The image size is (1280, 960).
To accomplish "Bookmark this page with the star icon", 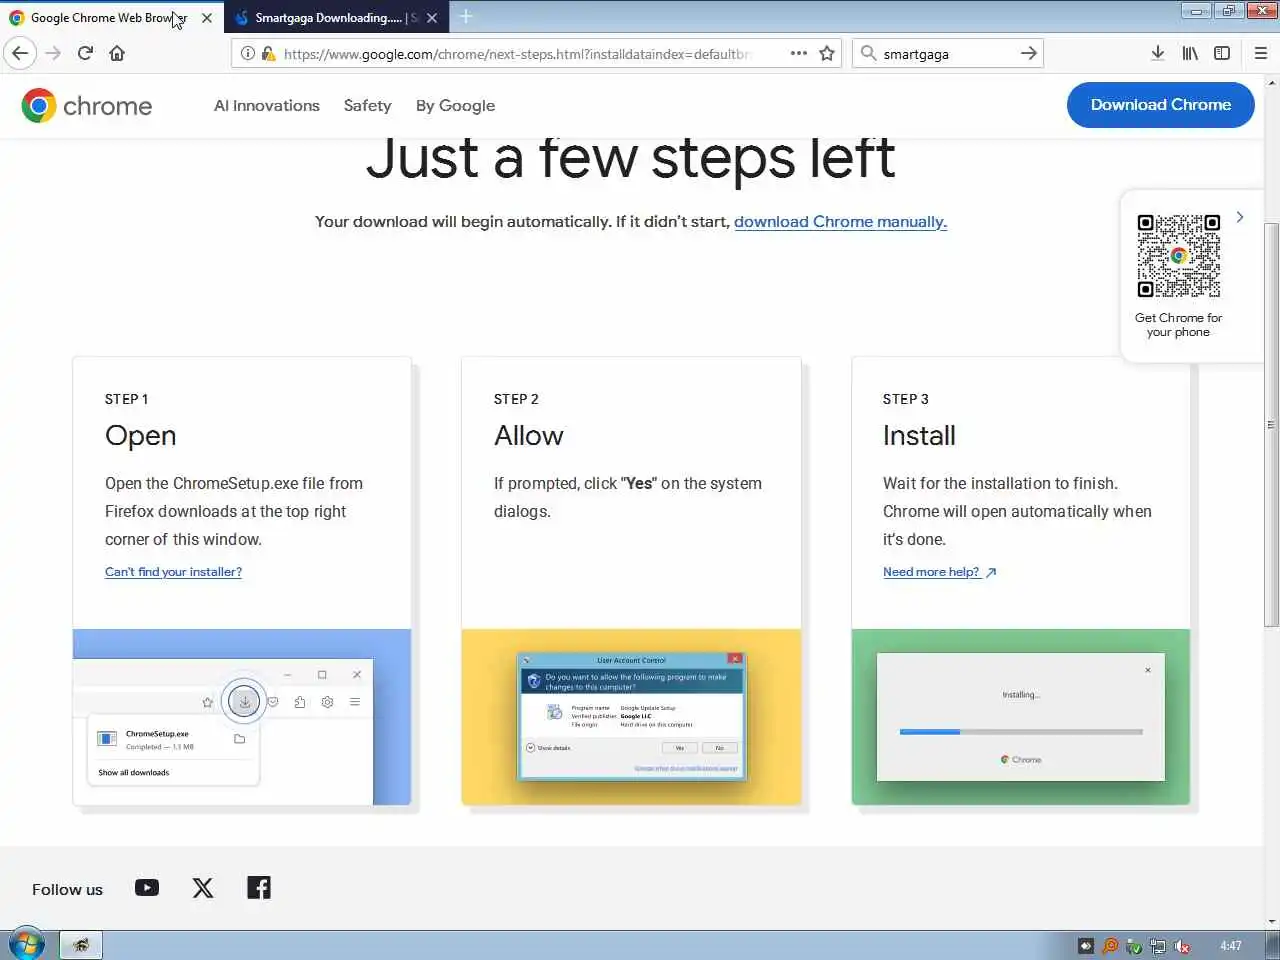I will pyautogui.click(x=827, y=53).
